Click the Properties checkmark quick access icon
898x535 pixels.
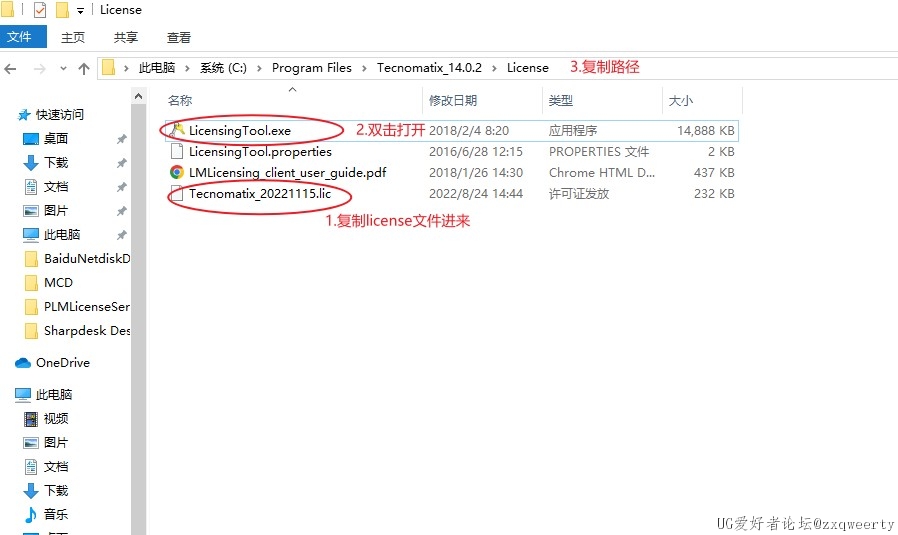click(40, 10)
